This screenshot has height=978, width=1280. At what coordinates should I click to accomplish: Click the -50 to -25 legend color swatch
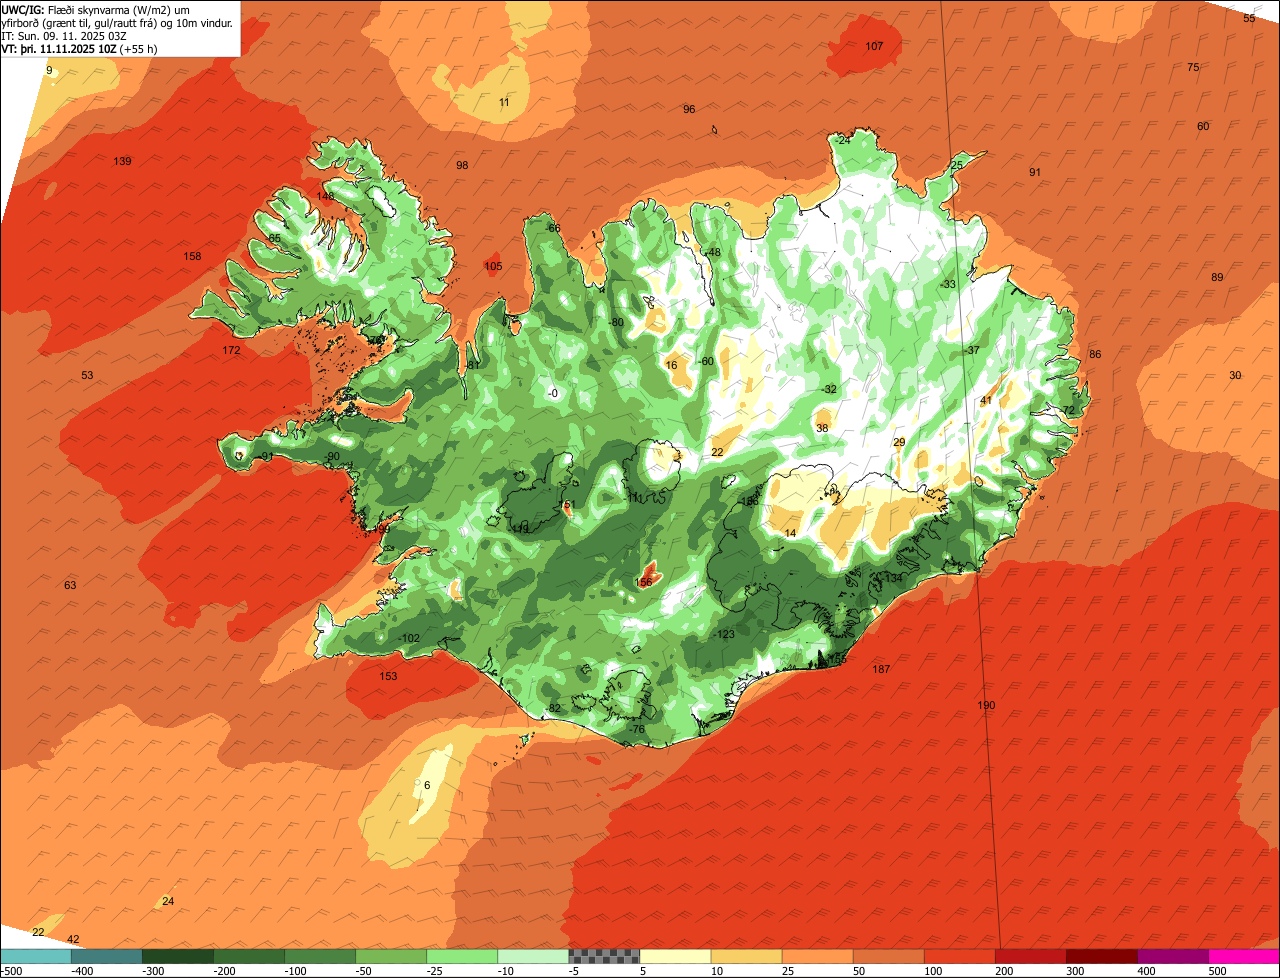point(391,956)
